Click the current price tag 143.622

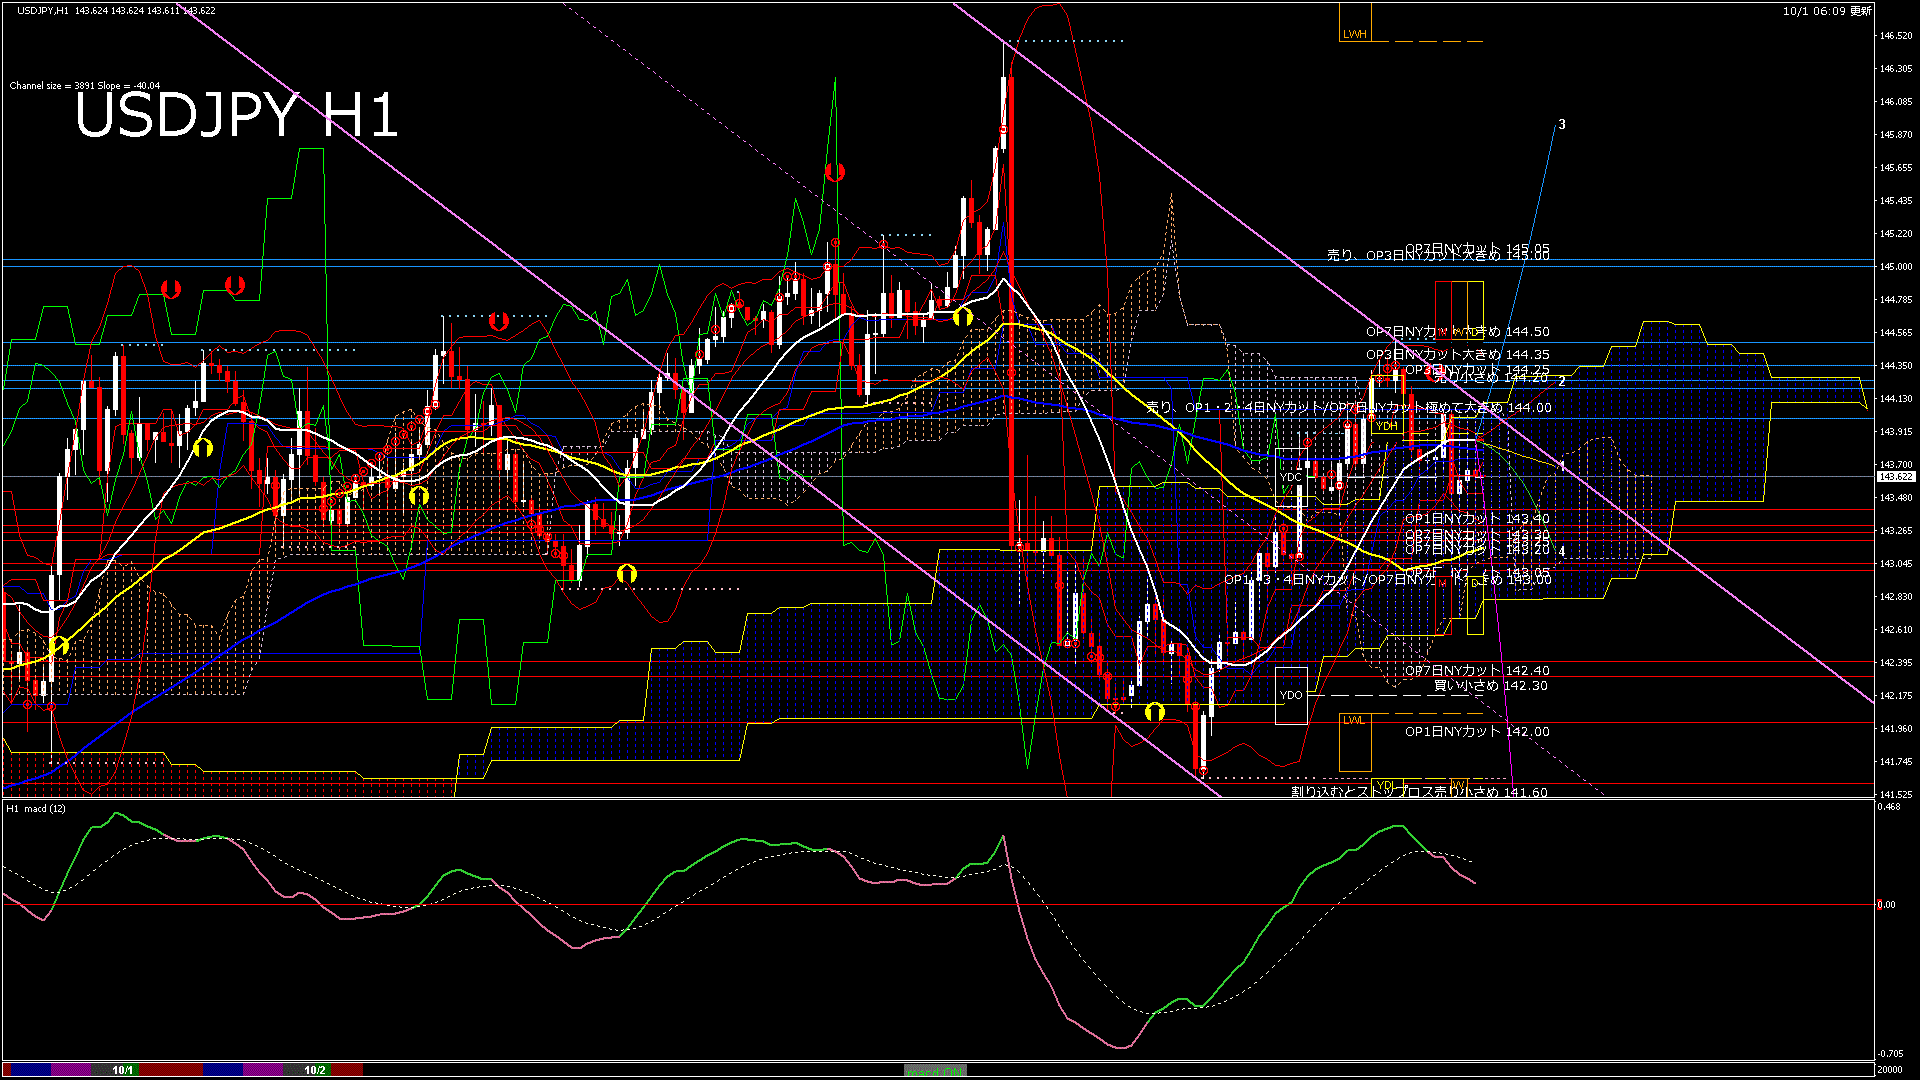click(1894, 477)
